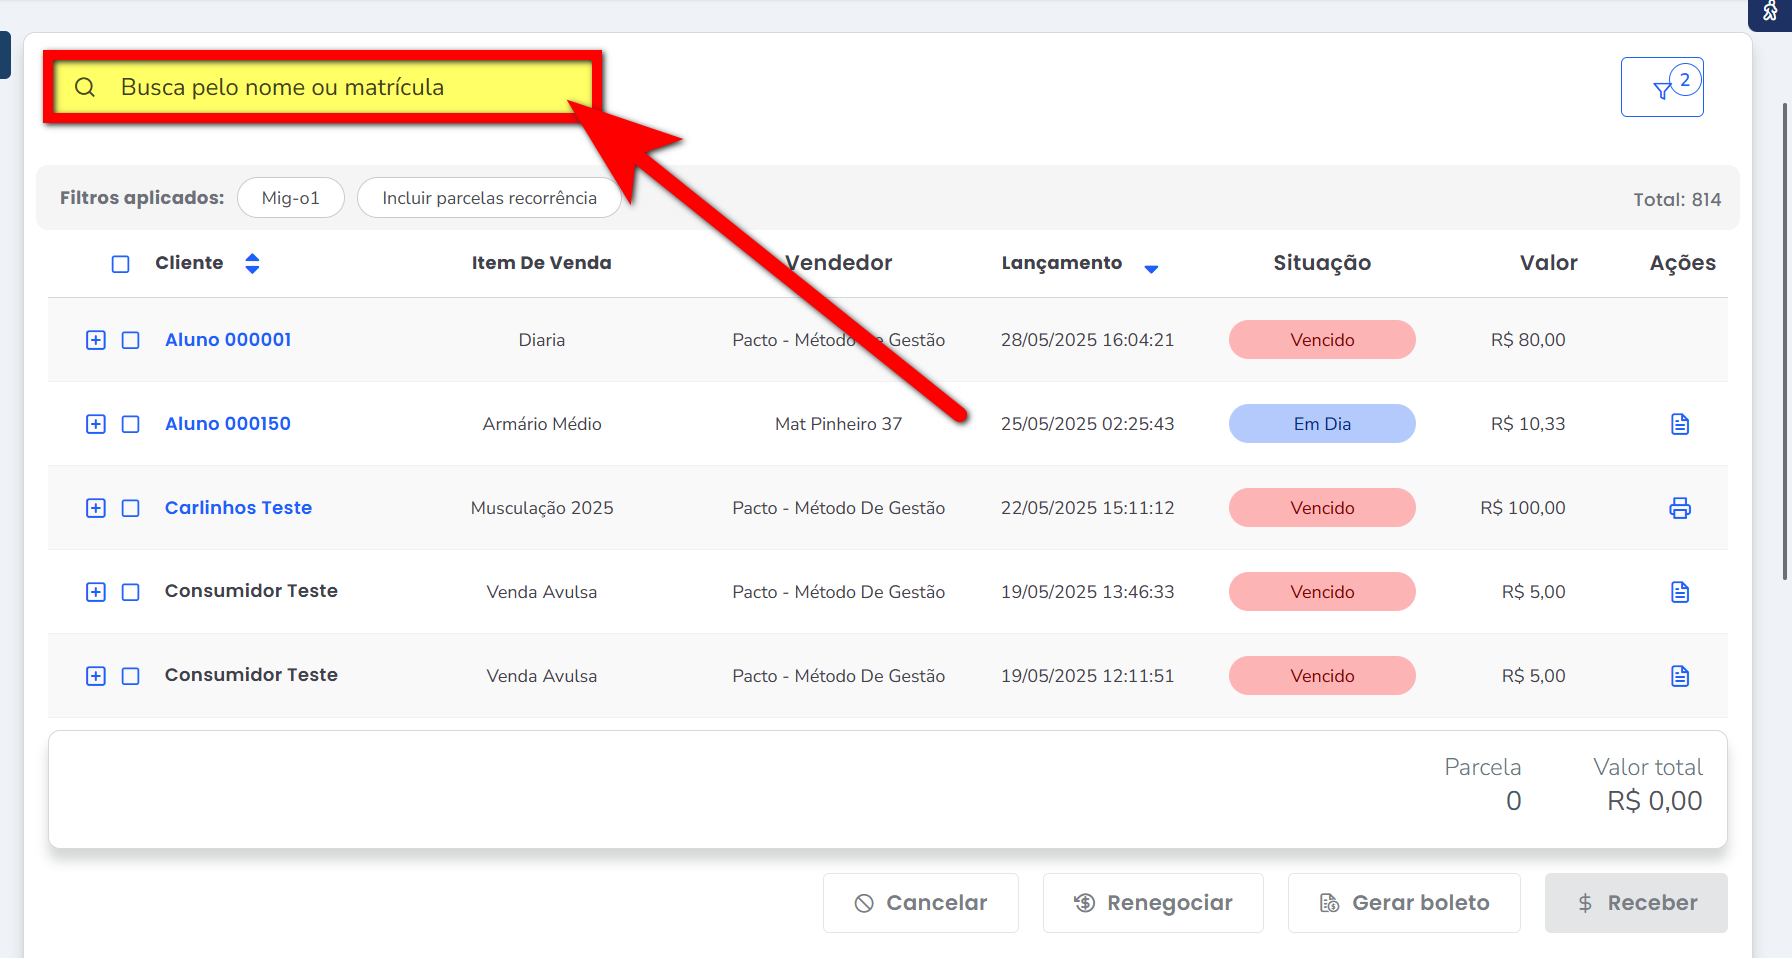The width and height of the screenshot is (1792, 958).
Task: Expand the Aluno 000150 row details
Action: point(96,424)
